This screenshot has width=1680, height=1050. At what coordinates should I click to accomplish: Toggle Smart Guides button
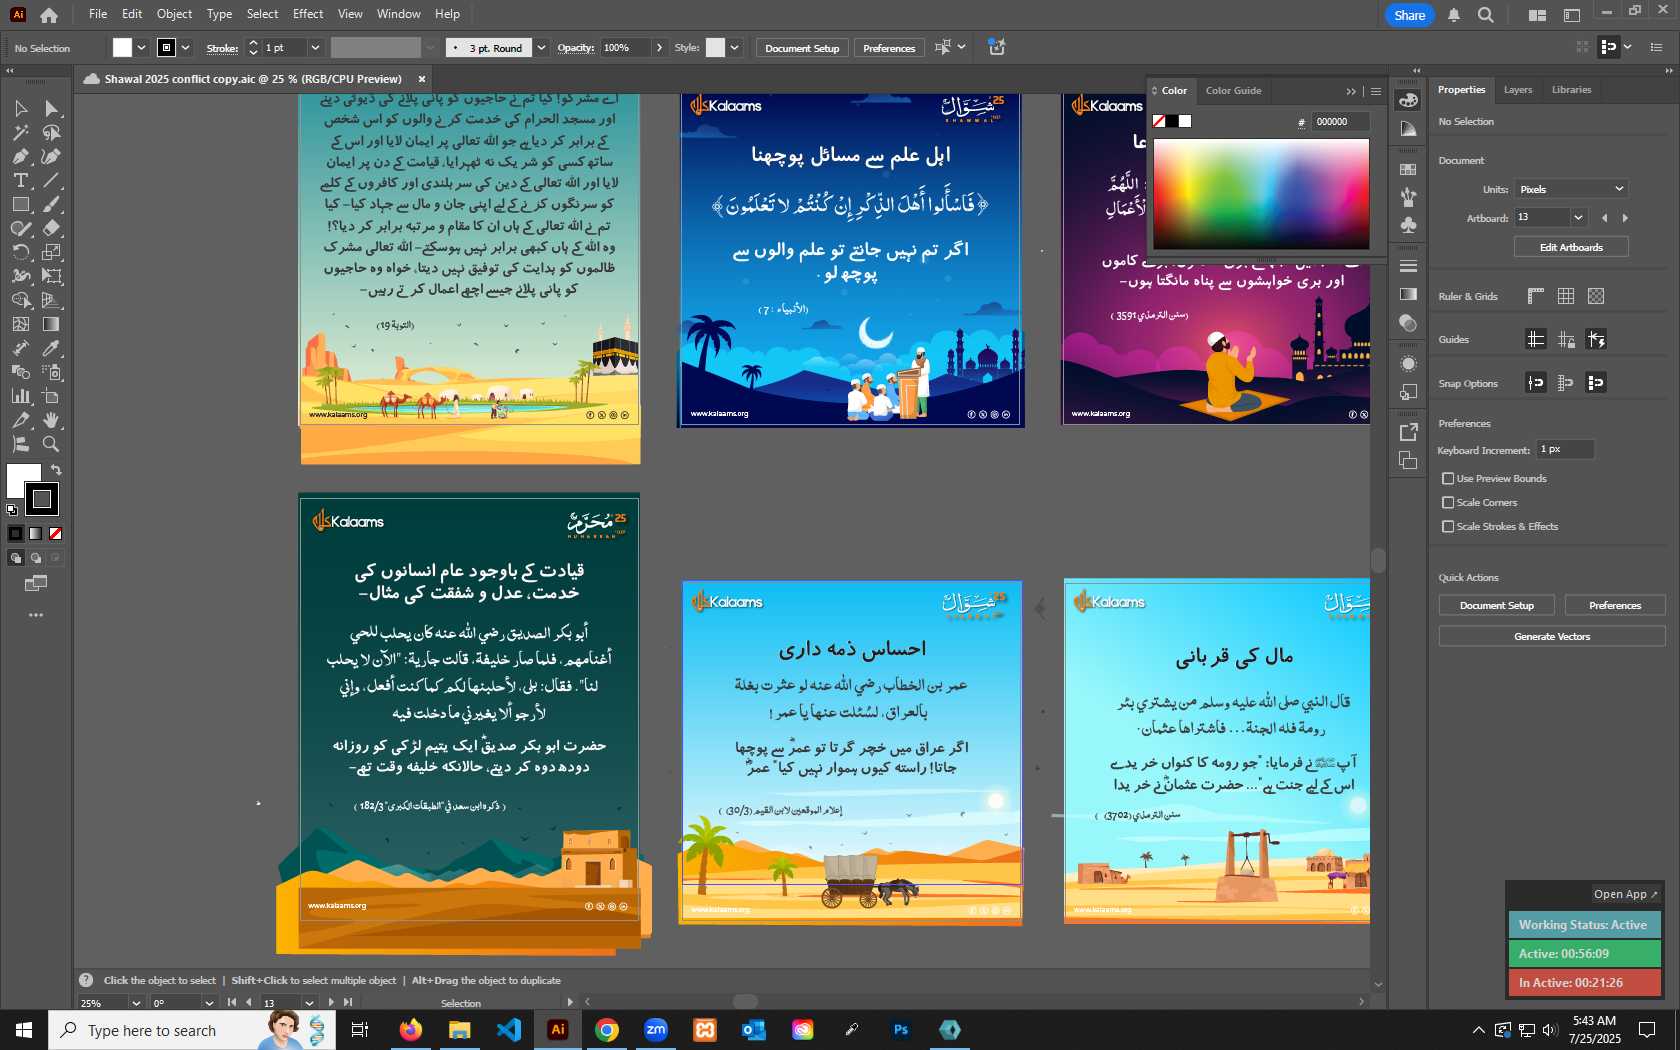click(x=1596, y=339)
